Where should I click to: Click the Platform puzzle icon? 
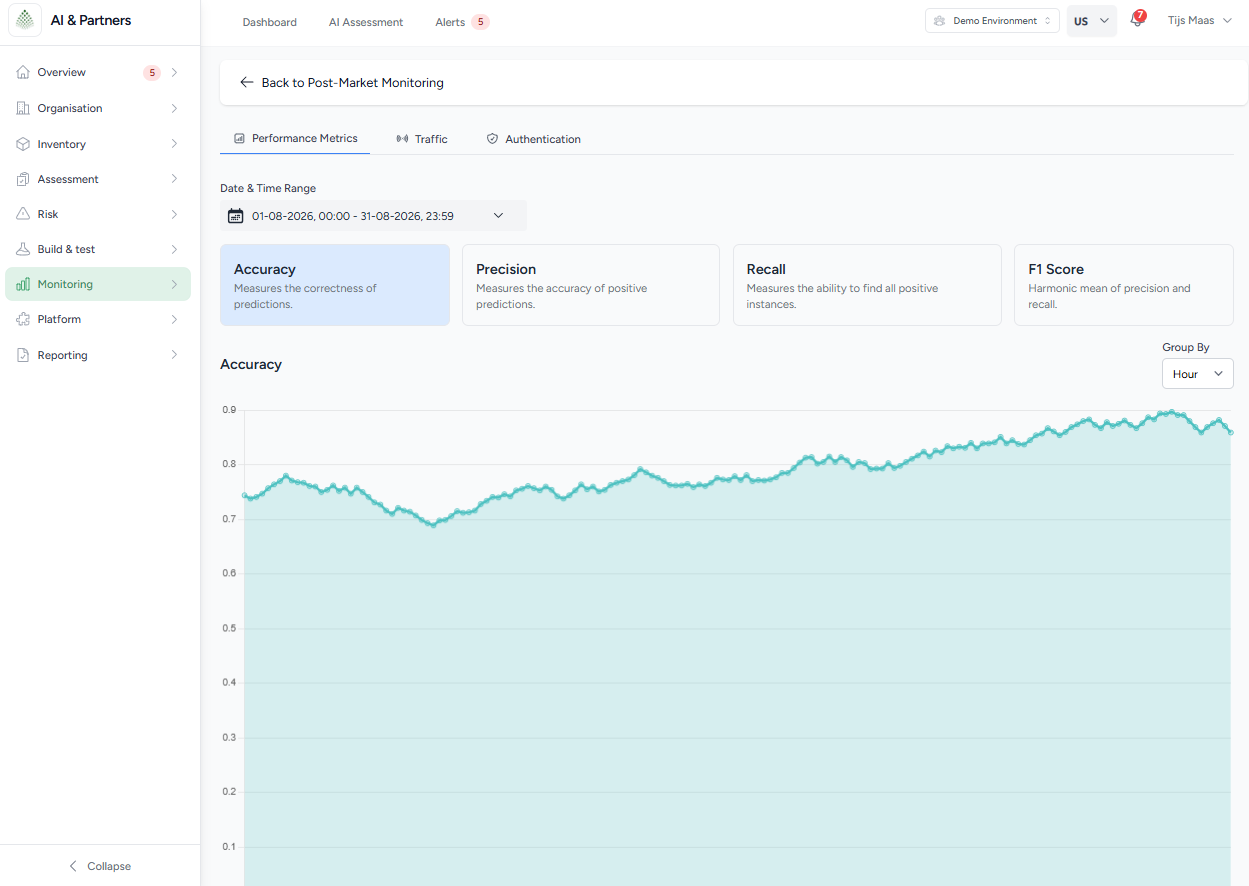tap(23, 319)
